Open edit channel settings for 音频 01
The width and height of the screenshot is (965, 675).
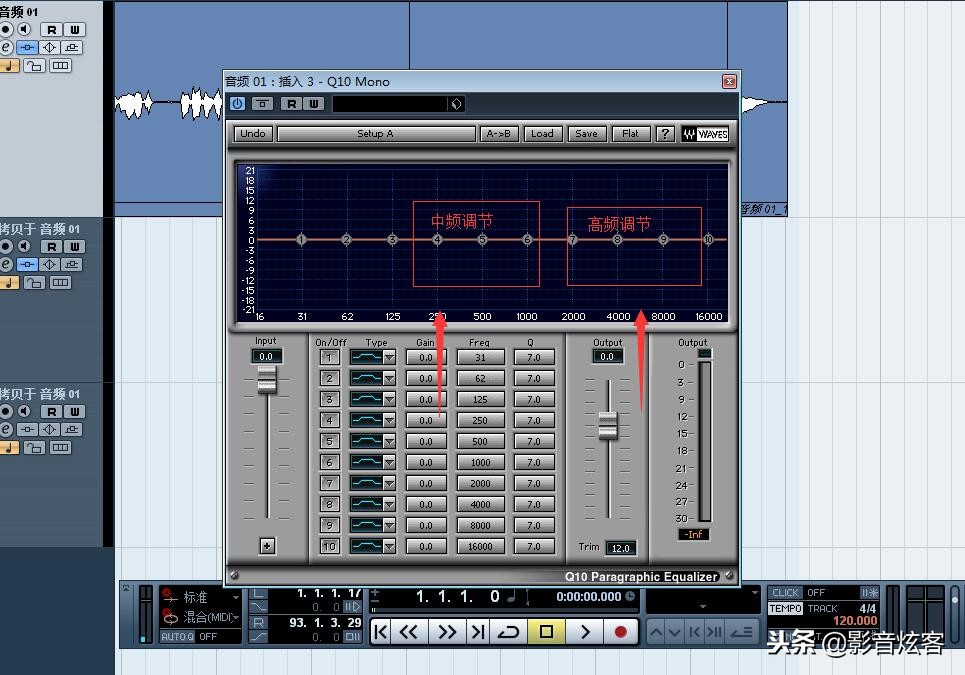[x=6, y=47]
